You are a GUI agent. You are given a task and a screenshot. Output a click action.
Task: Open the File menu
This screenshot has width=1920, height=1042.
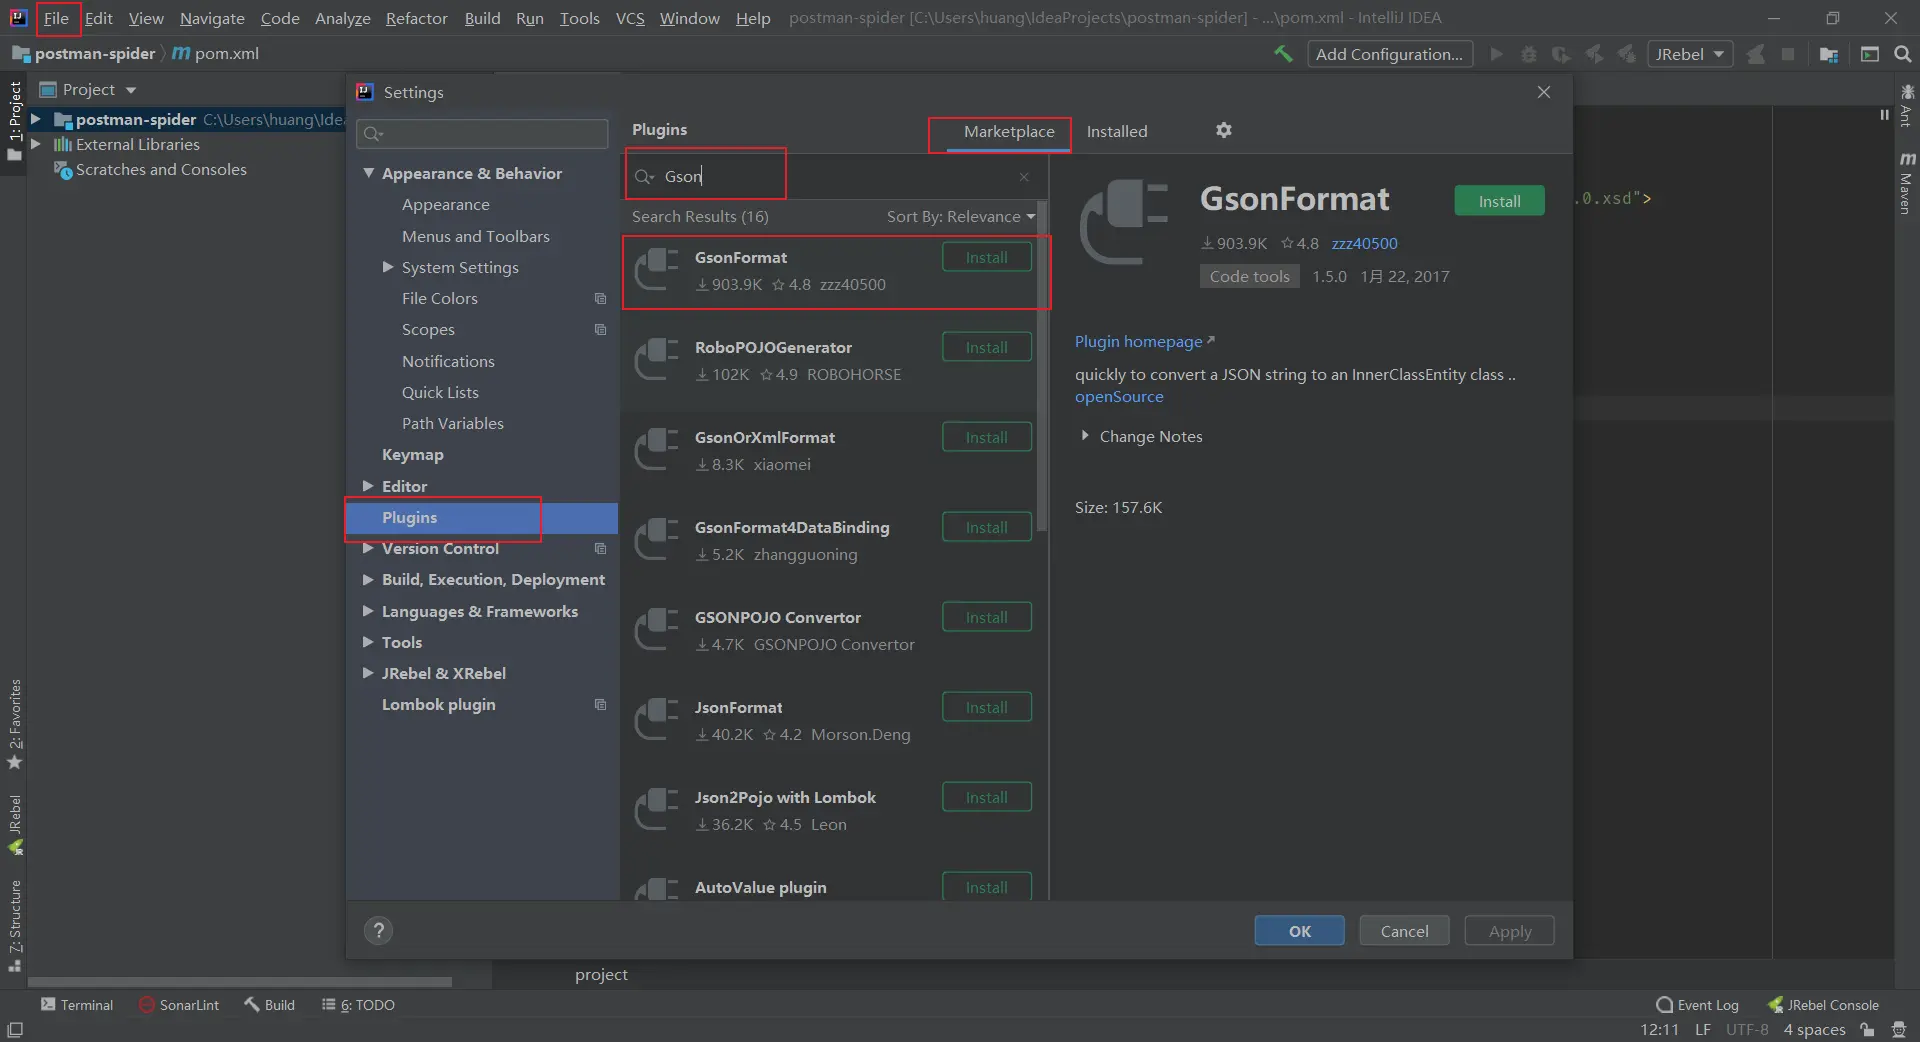[57, 18]
